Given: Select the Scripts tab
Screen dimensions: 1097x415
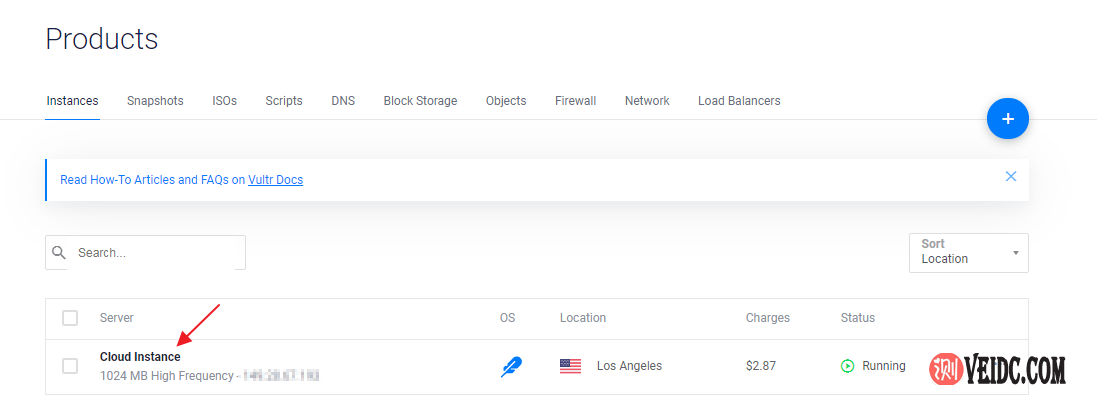Looking at the screenshot, I should tap(284, 101).
